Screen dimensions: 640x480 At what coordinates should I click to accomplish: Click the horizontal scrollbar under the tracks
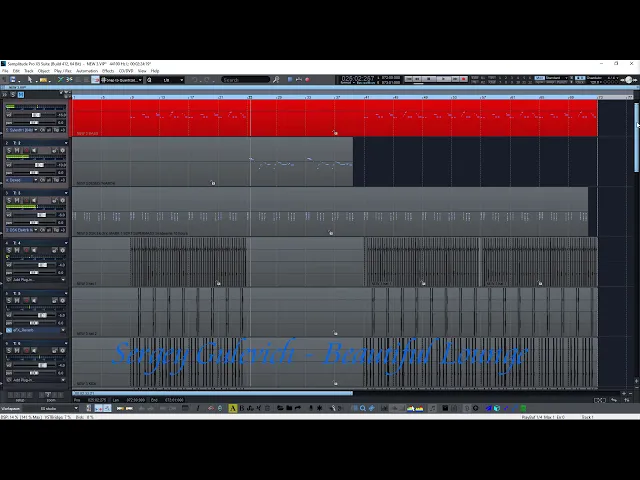click(x=213, y=393)
